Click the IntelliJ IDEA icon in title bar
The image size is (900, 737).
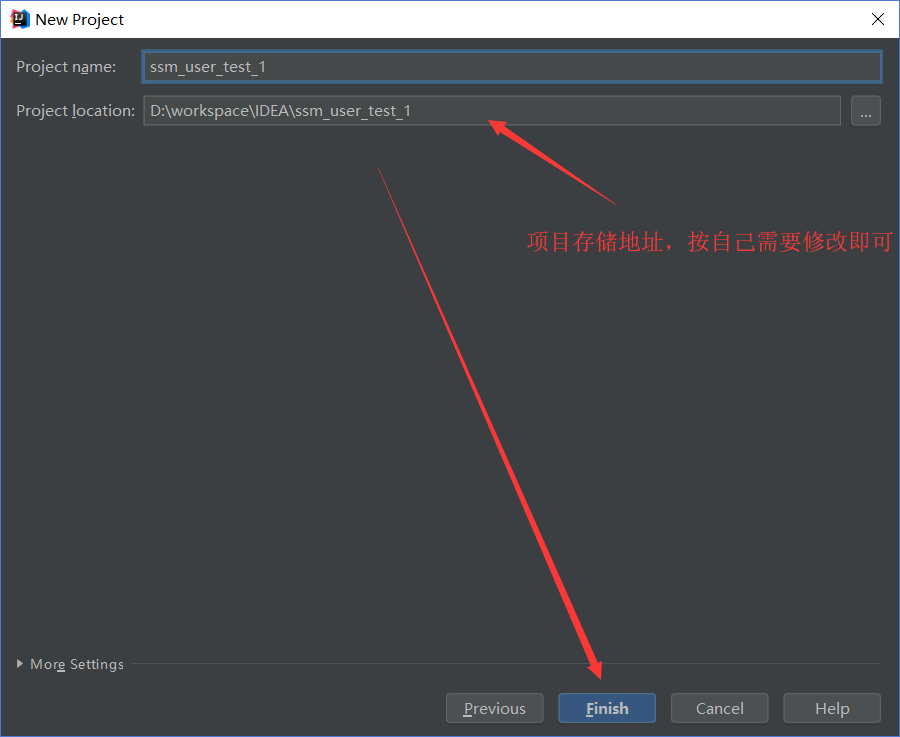20,19
